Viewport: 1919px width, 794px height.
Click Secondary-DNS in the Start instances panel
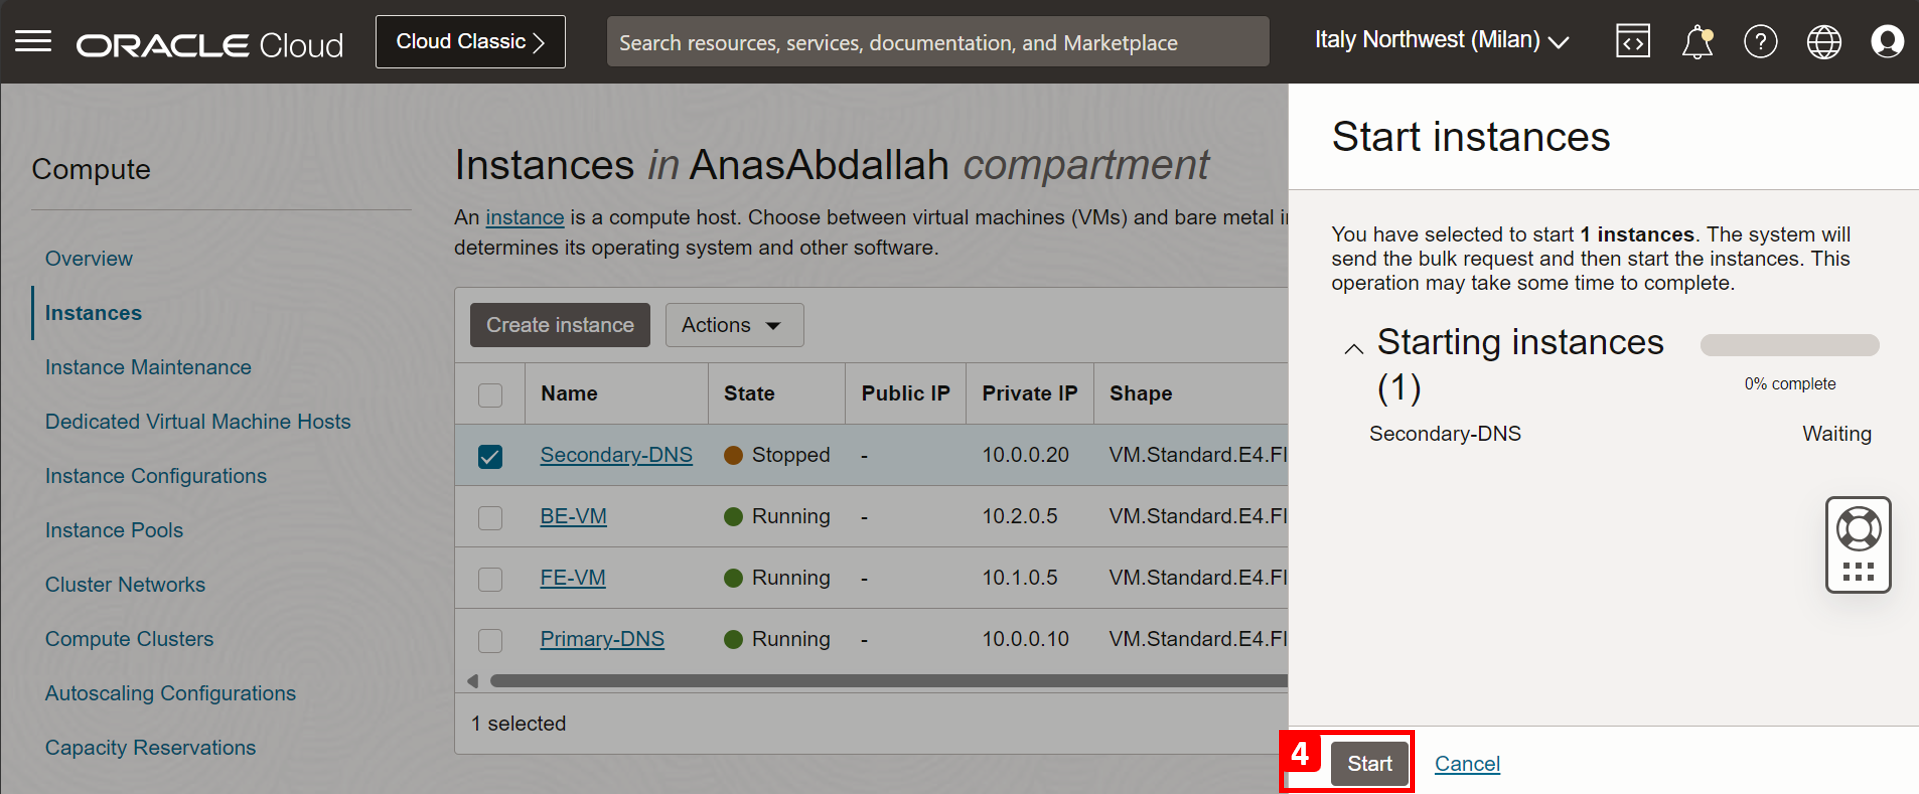click(1445, 434)
